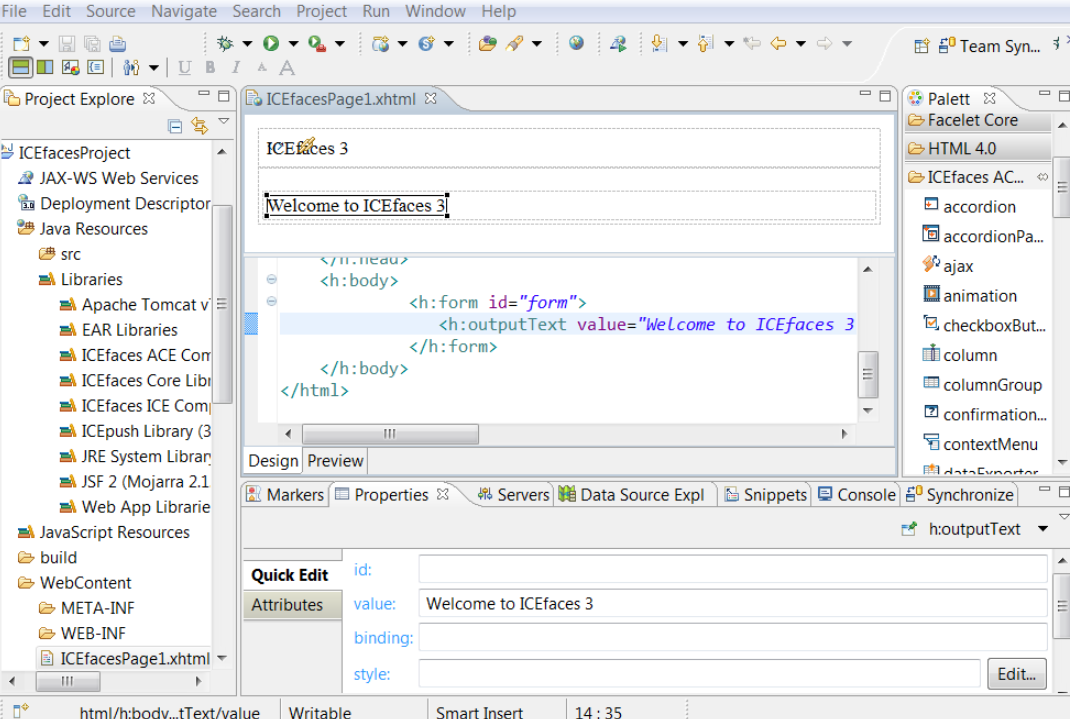The image size is (1070, 719).
Task: Open the Snippets tab
Action: (766, 495)
